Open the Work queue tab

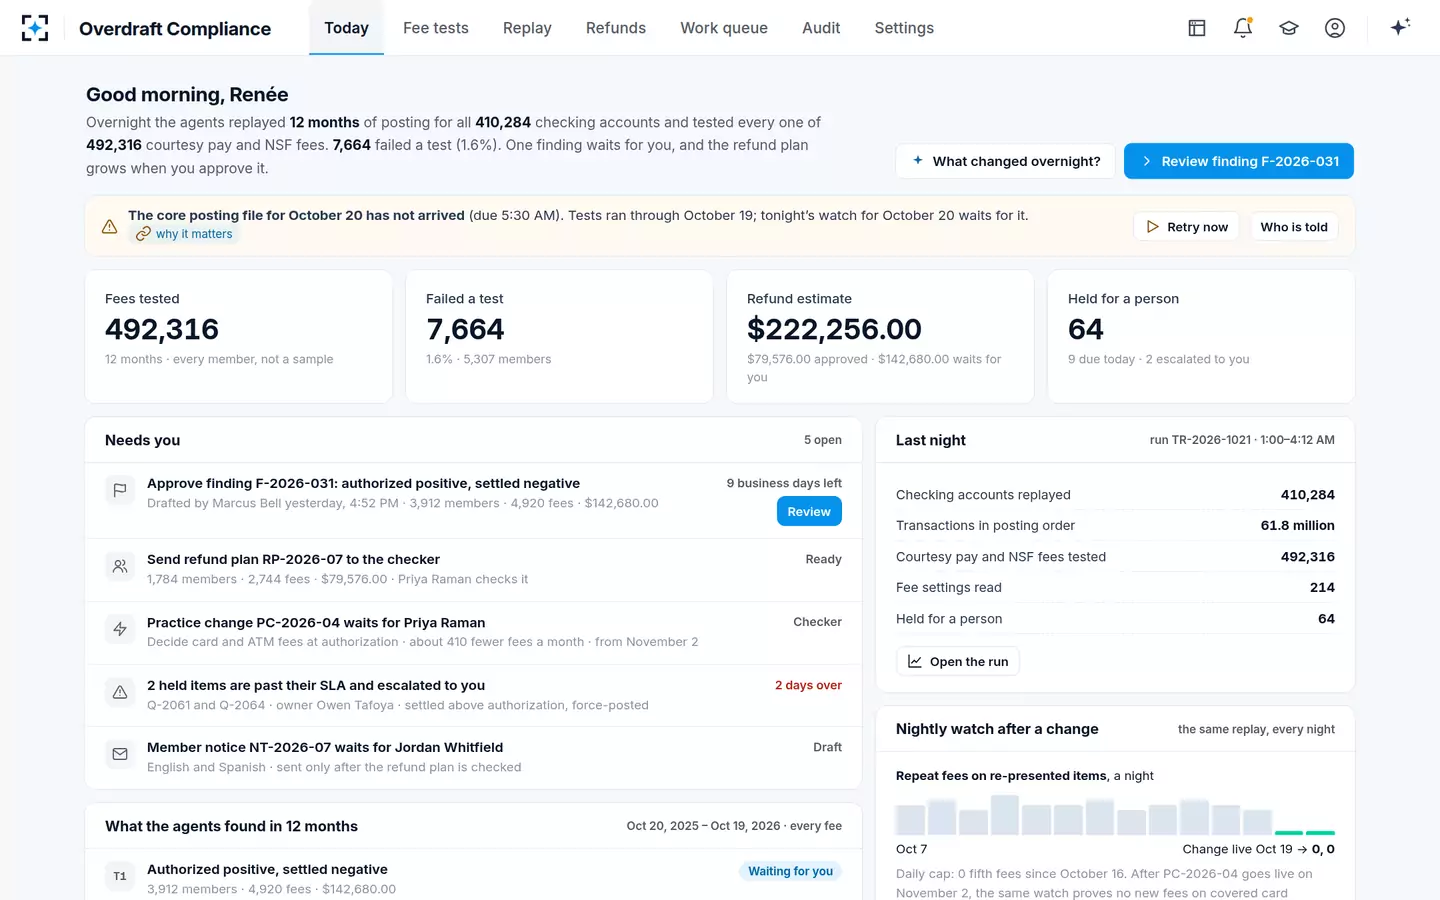(x=724, y=28)
